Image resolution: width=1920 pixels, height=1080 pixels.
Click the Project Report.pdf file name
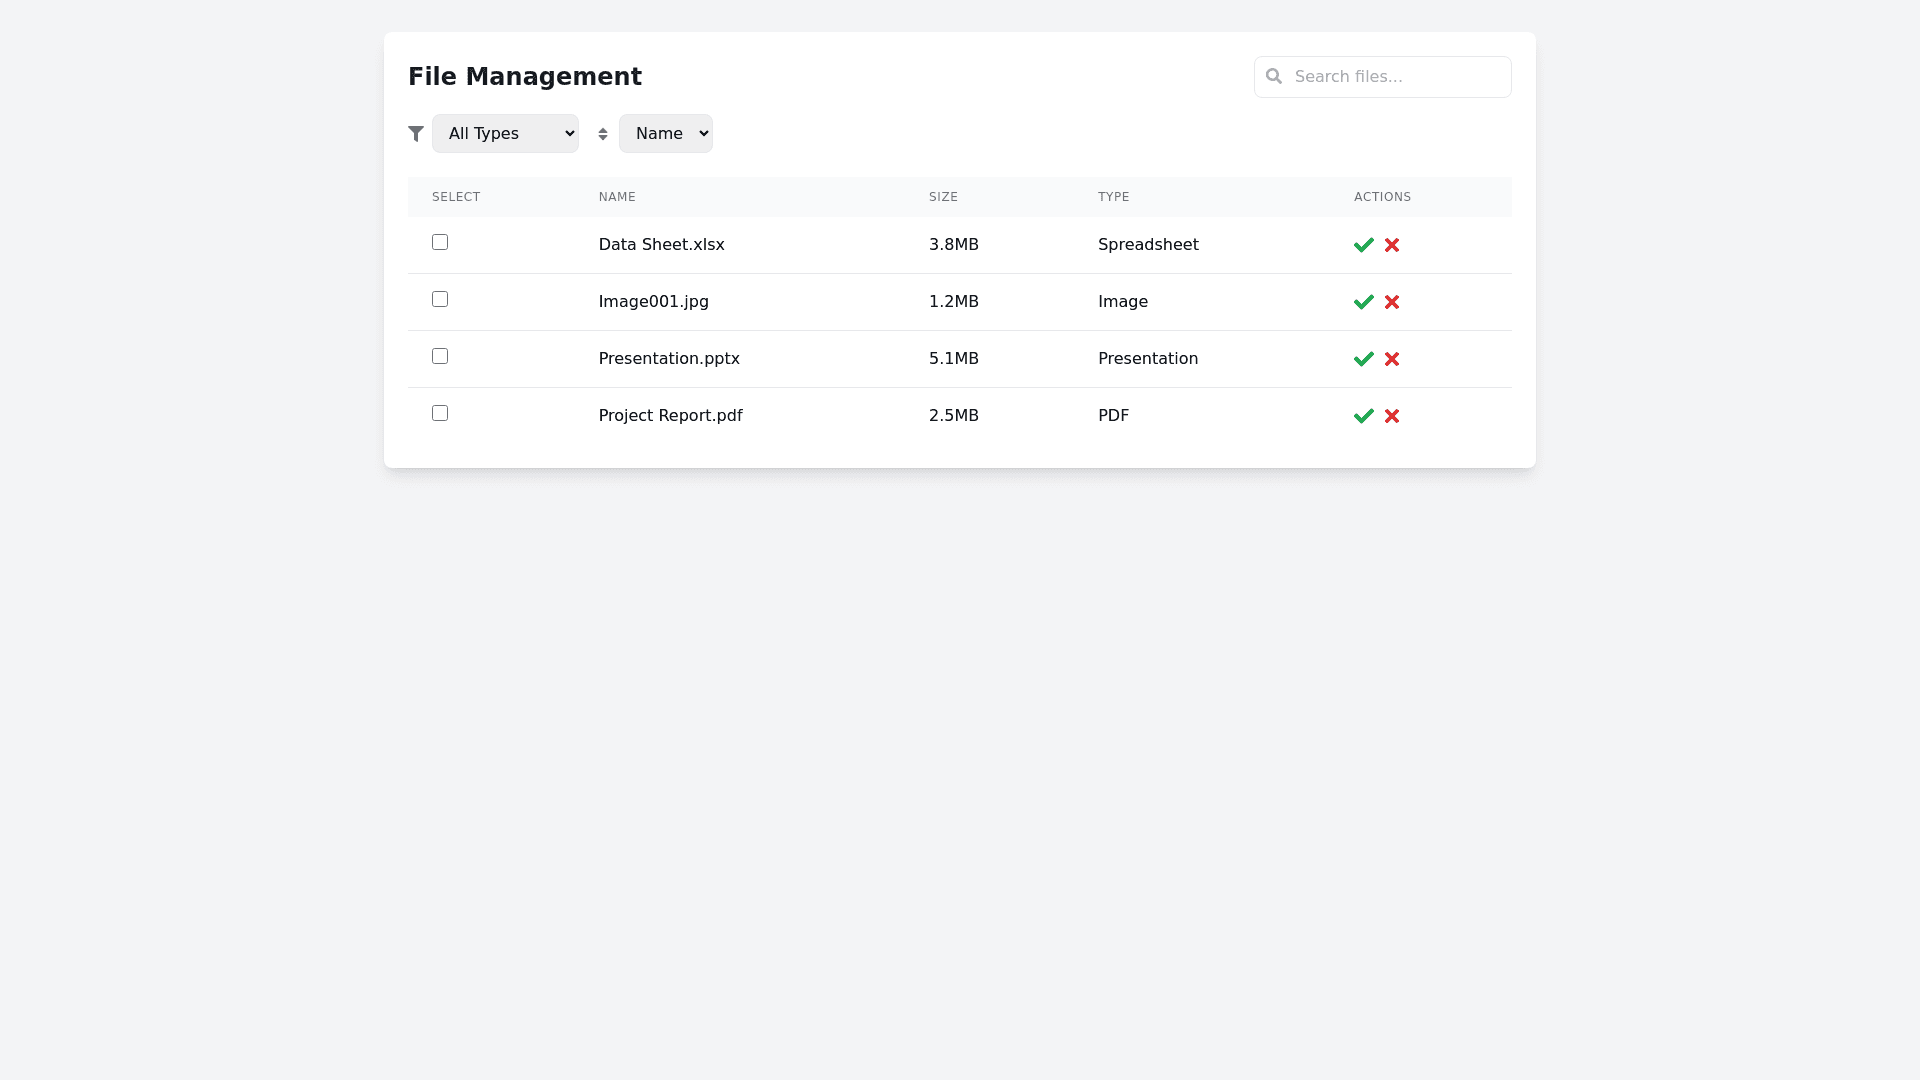pyautogui.click(x=670, y=416)
